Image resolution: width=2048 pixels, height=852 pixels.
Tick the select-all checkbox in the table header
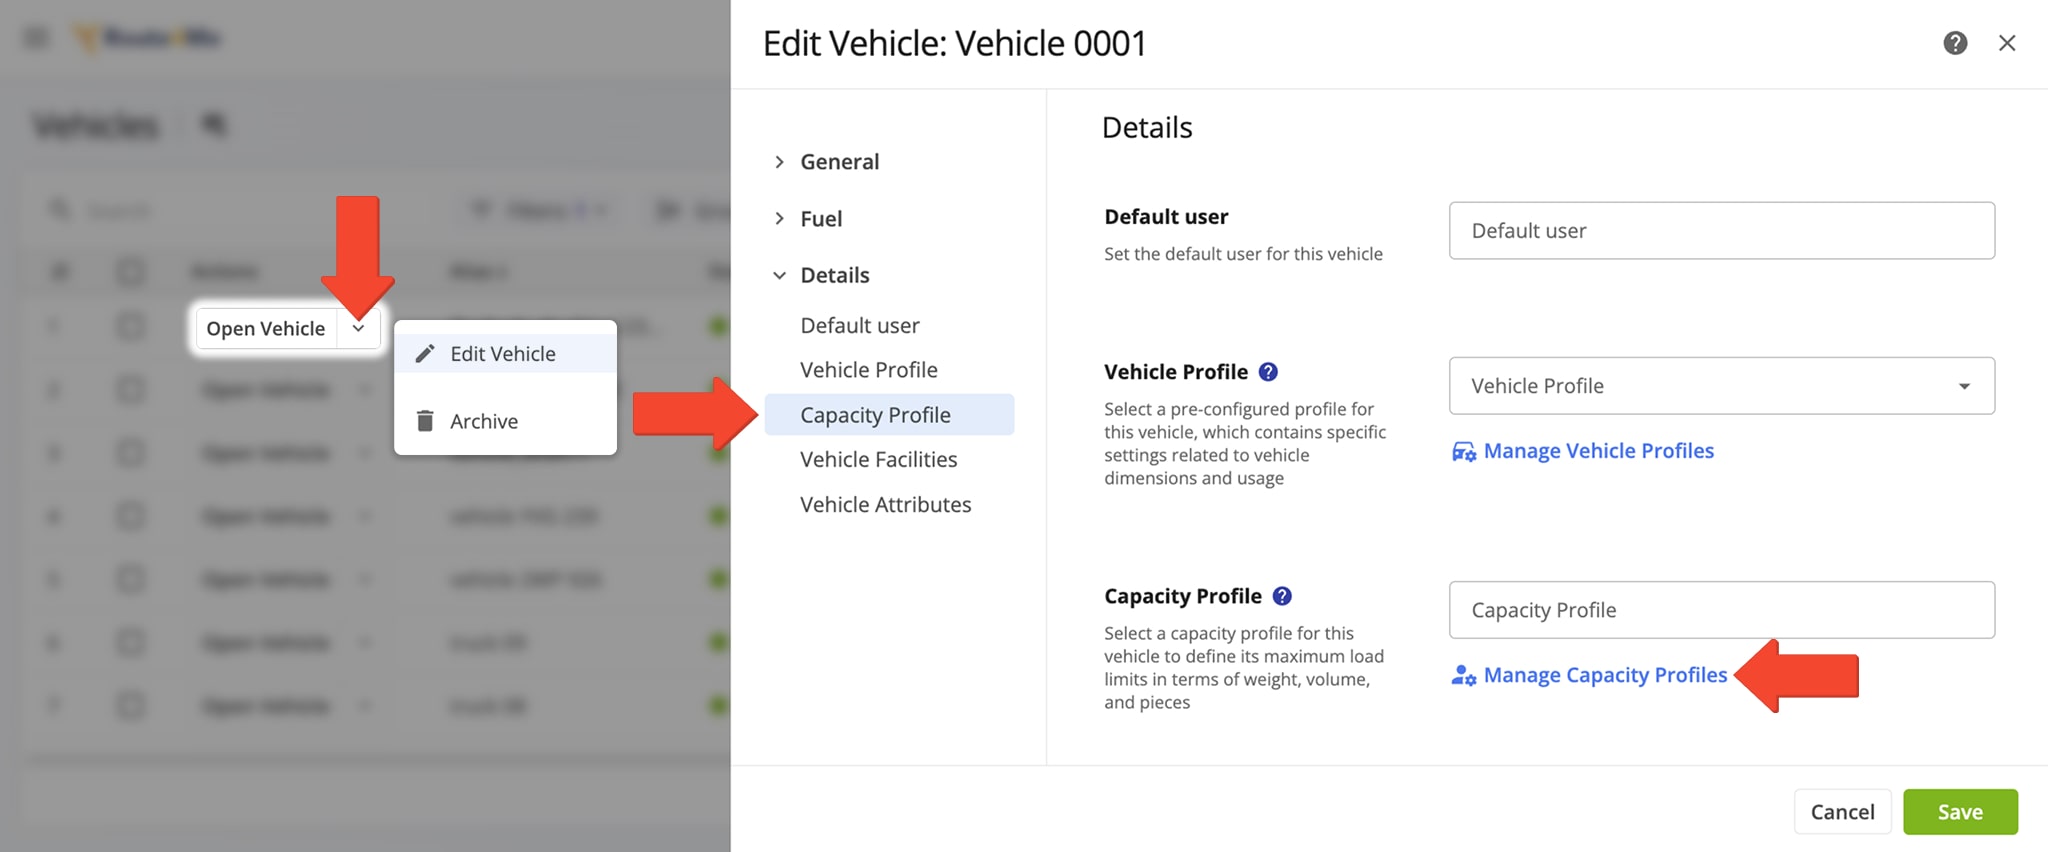click(130, 271)
